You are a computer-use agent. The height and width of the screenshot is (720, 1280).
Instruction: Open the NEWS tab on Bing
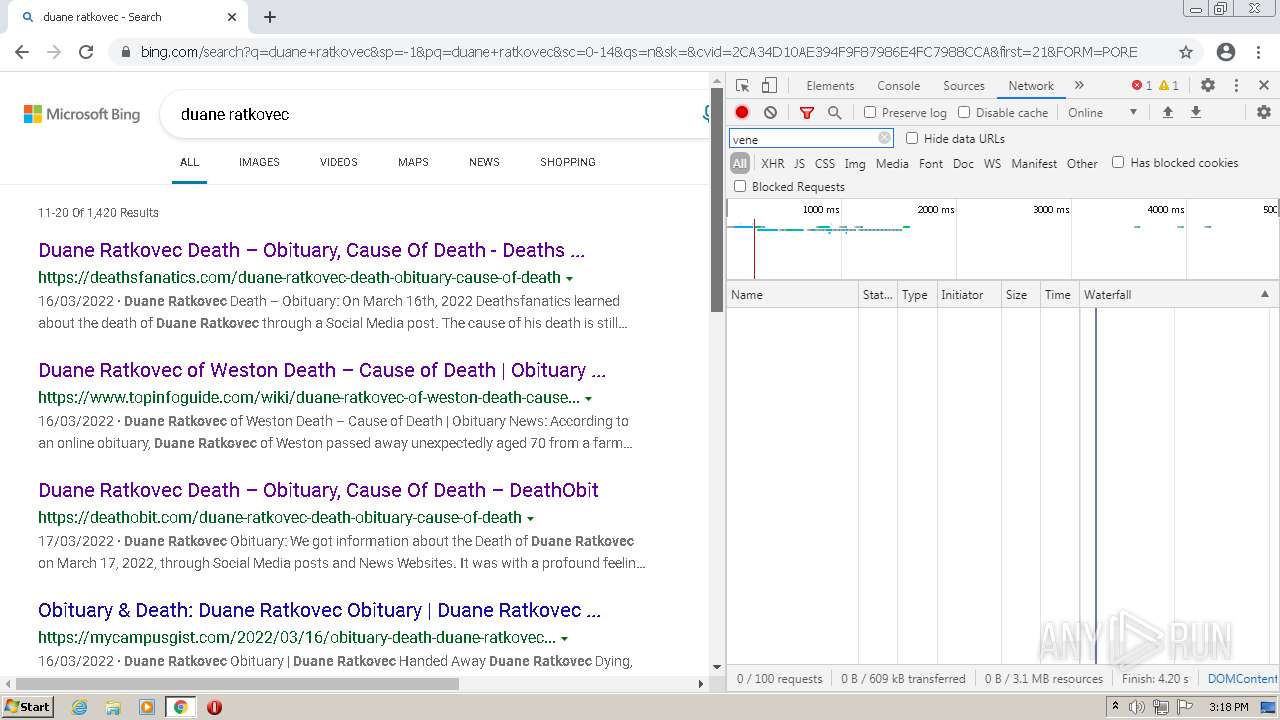click(x=484, y=162)
